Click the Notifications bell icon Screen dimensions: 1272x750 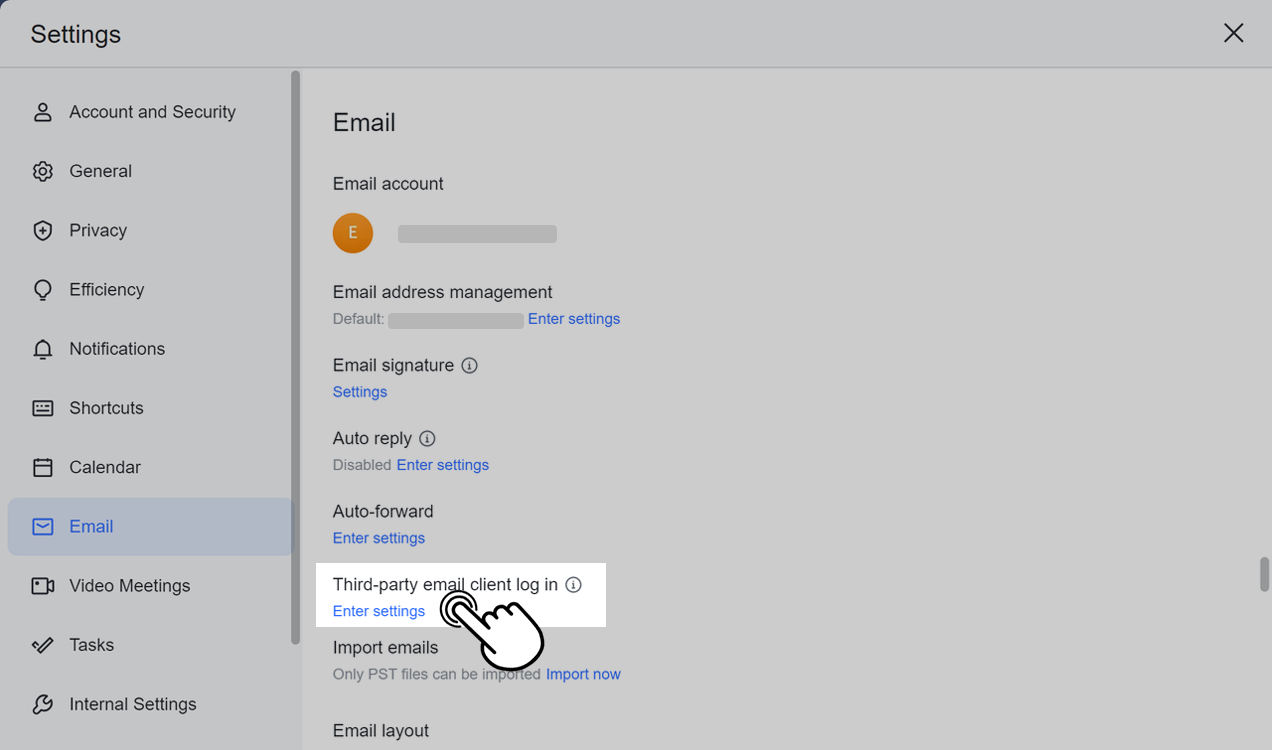point(42,349)
